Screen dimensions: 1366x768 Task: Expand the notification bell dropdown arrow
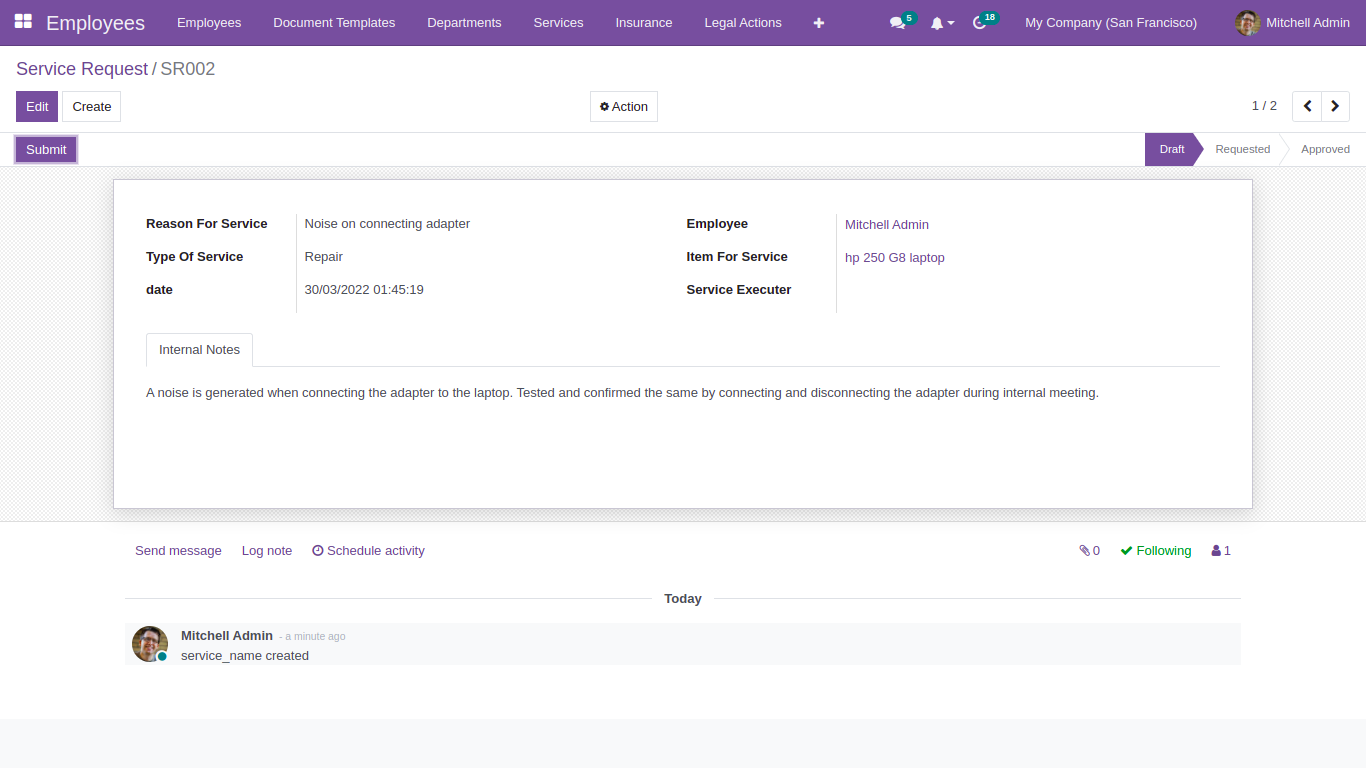949,23
